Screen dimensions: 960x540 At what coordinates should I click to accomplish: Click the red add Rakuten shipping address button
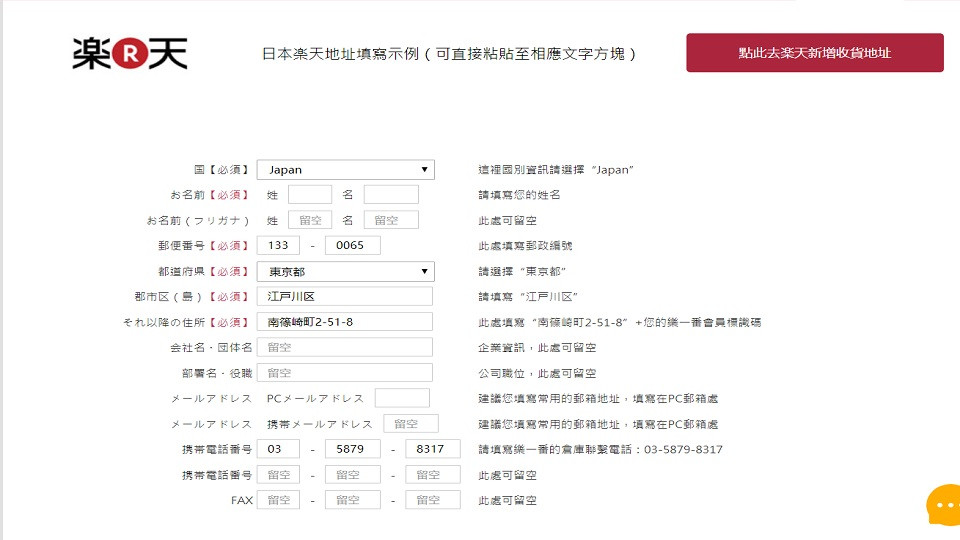pos(814,53)
